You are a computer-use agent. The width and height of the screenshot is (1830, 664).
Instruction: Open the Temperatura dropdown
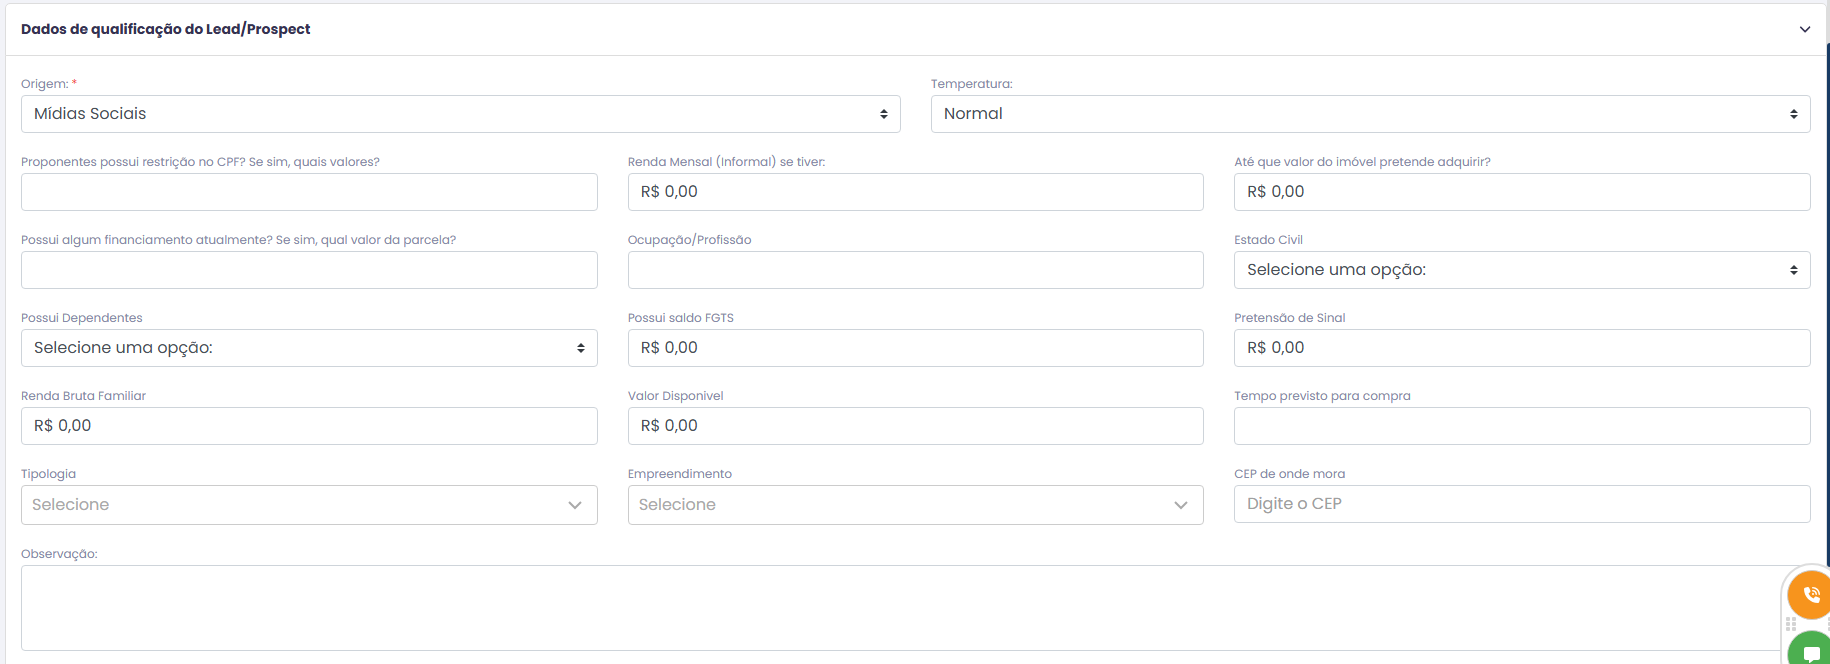[1370, 114]
